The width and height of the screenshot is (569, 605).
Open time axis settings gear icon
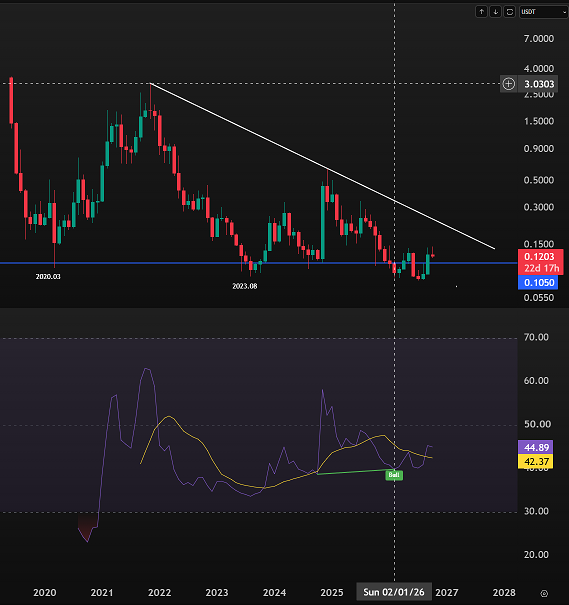pyautogui.click(x=544, y=593)
